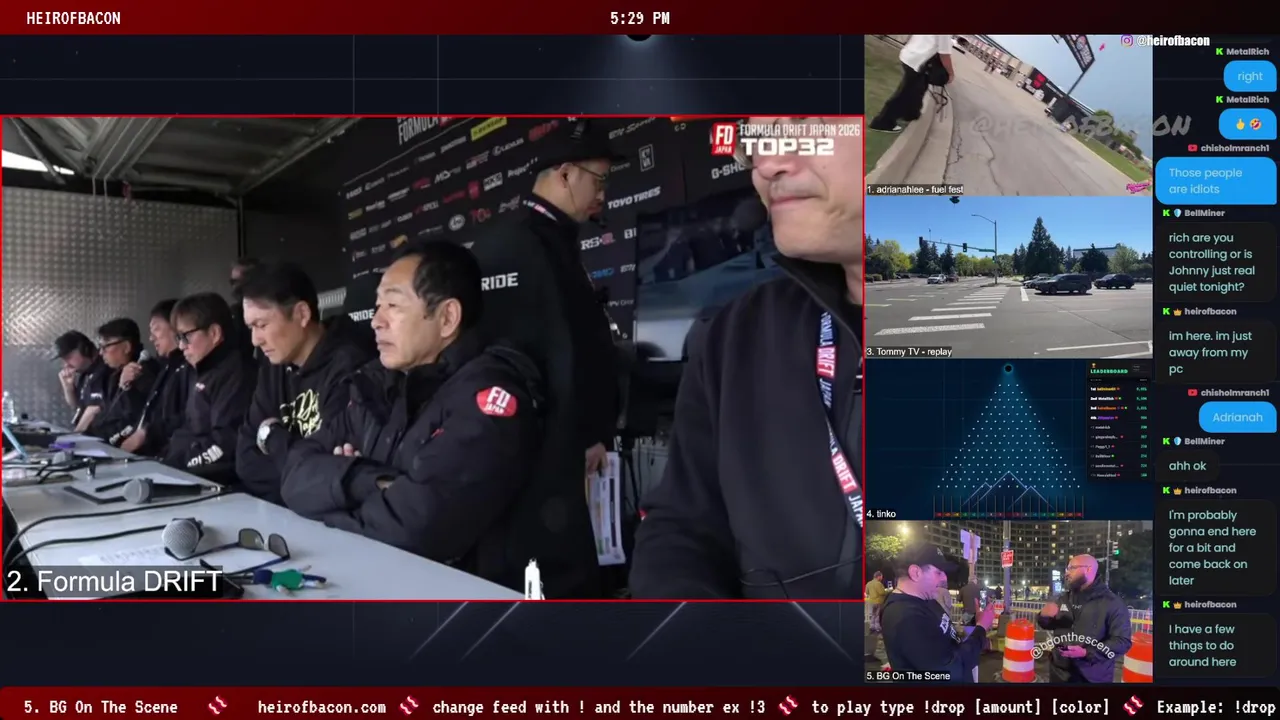This screenshot has height=720, width=1280.
Task: Click the '1. adrianahlee - fuel fest' label
Action: [x=915, y=189]
